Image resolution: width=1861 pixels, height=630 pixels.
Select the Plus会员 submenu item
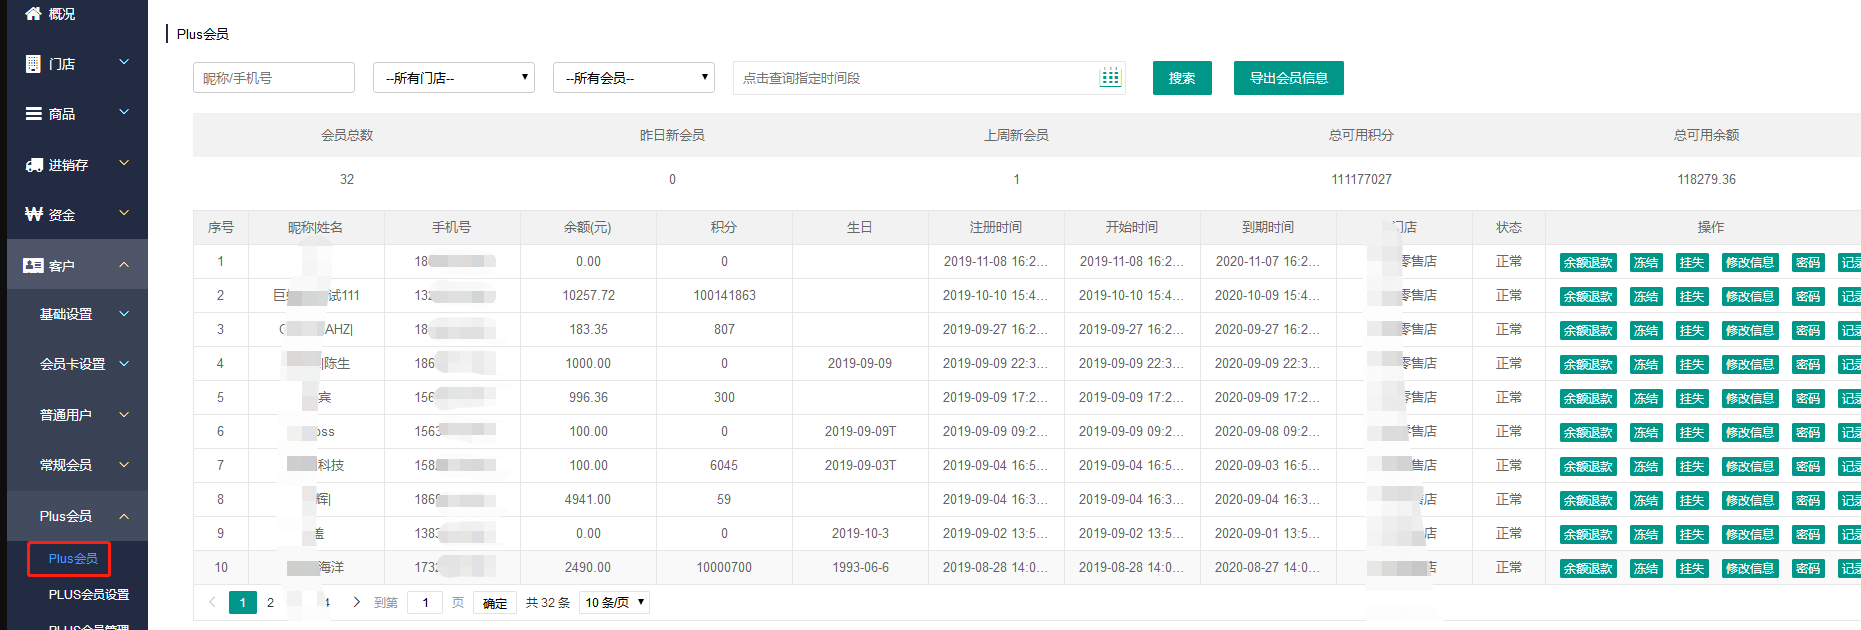pyautogui.click(x=73, y=558)
